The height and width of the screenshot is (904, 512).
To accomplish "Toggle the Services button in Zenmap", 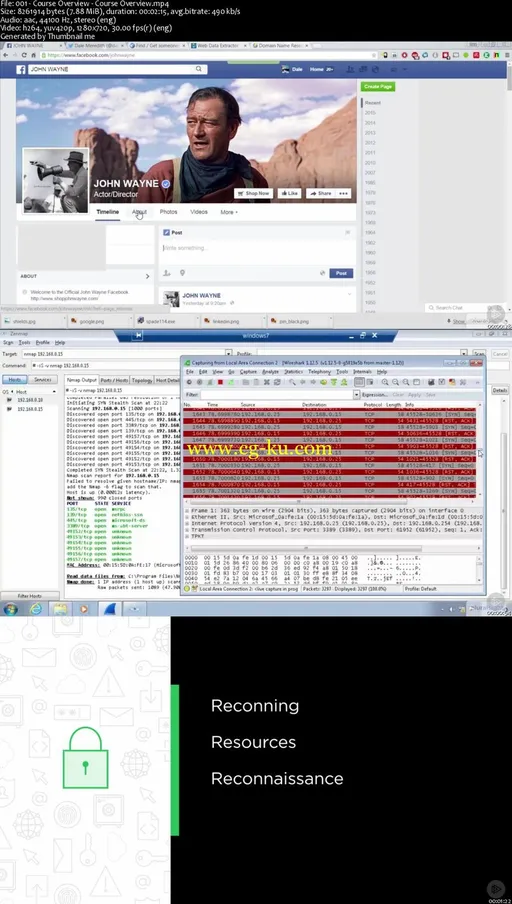I will (x=43, y=380).
